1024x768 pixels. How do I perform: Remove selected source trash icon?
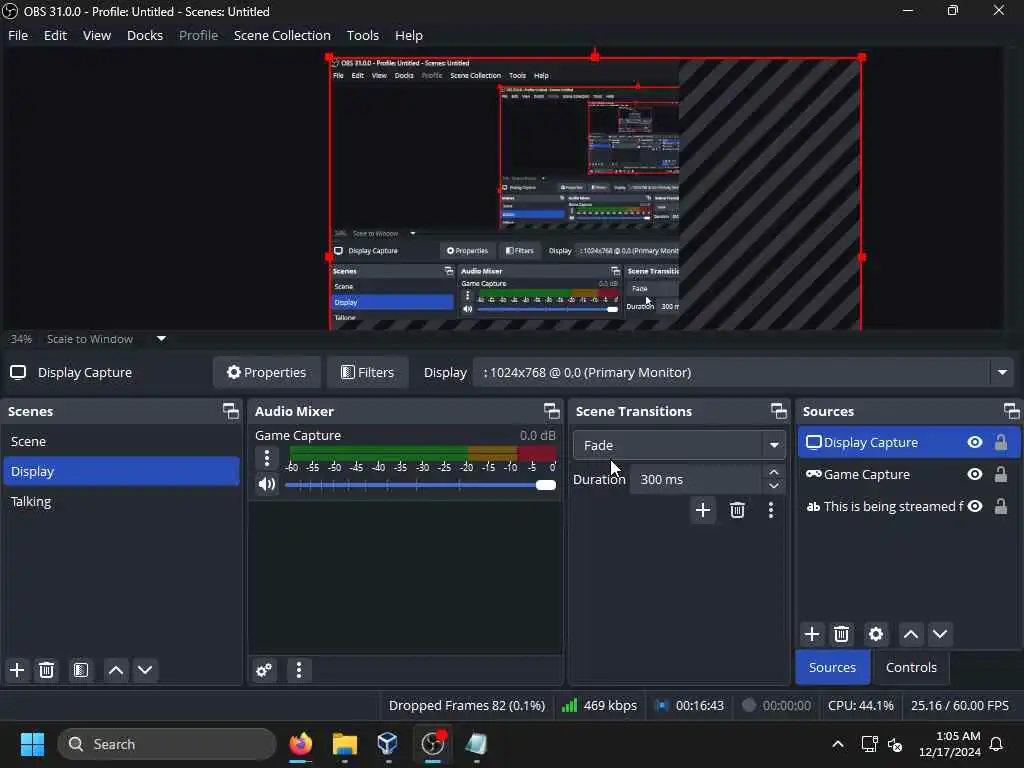(x=841, y=634)
